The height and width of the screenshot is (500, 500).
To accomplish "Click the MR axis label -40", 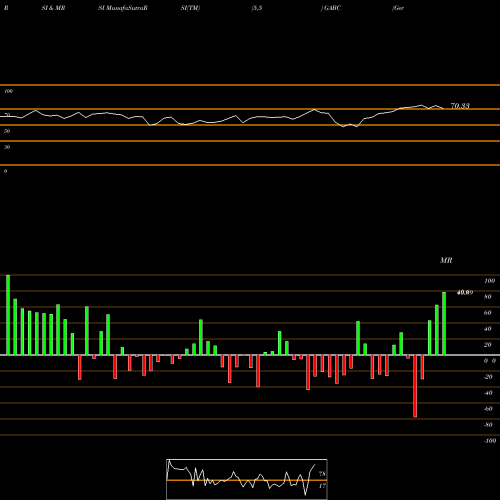I will [488, 393].
